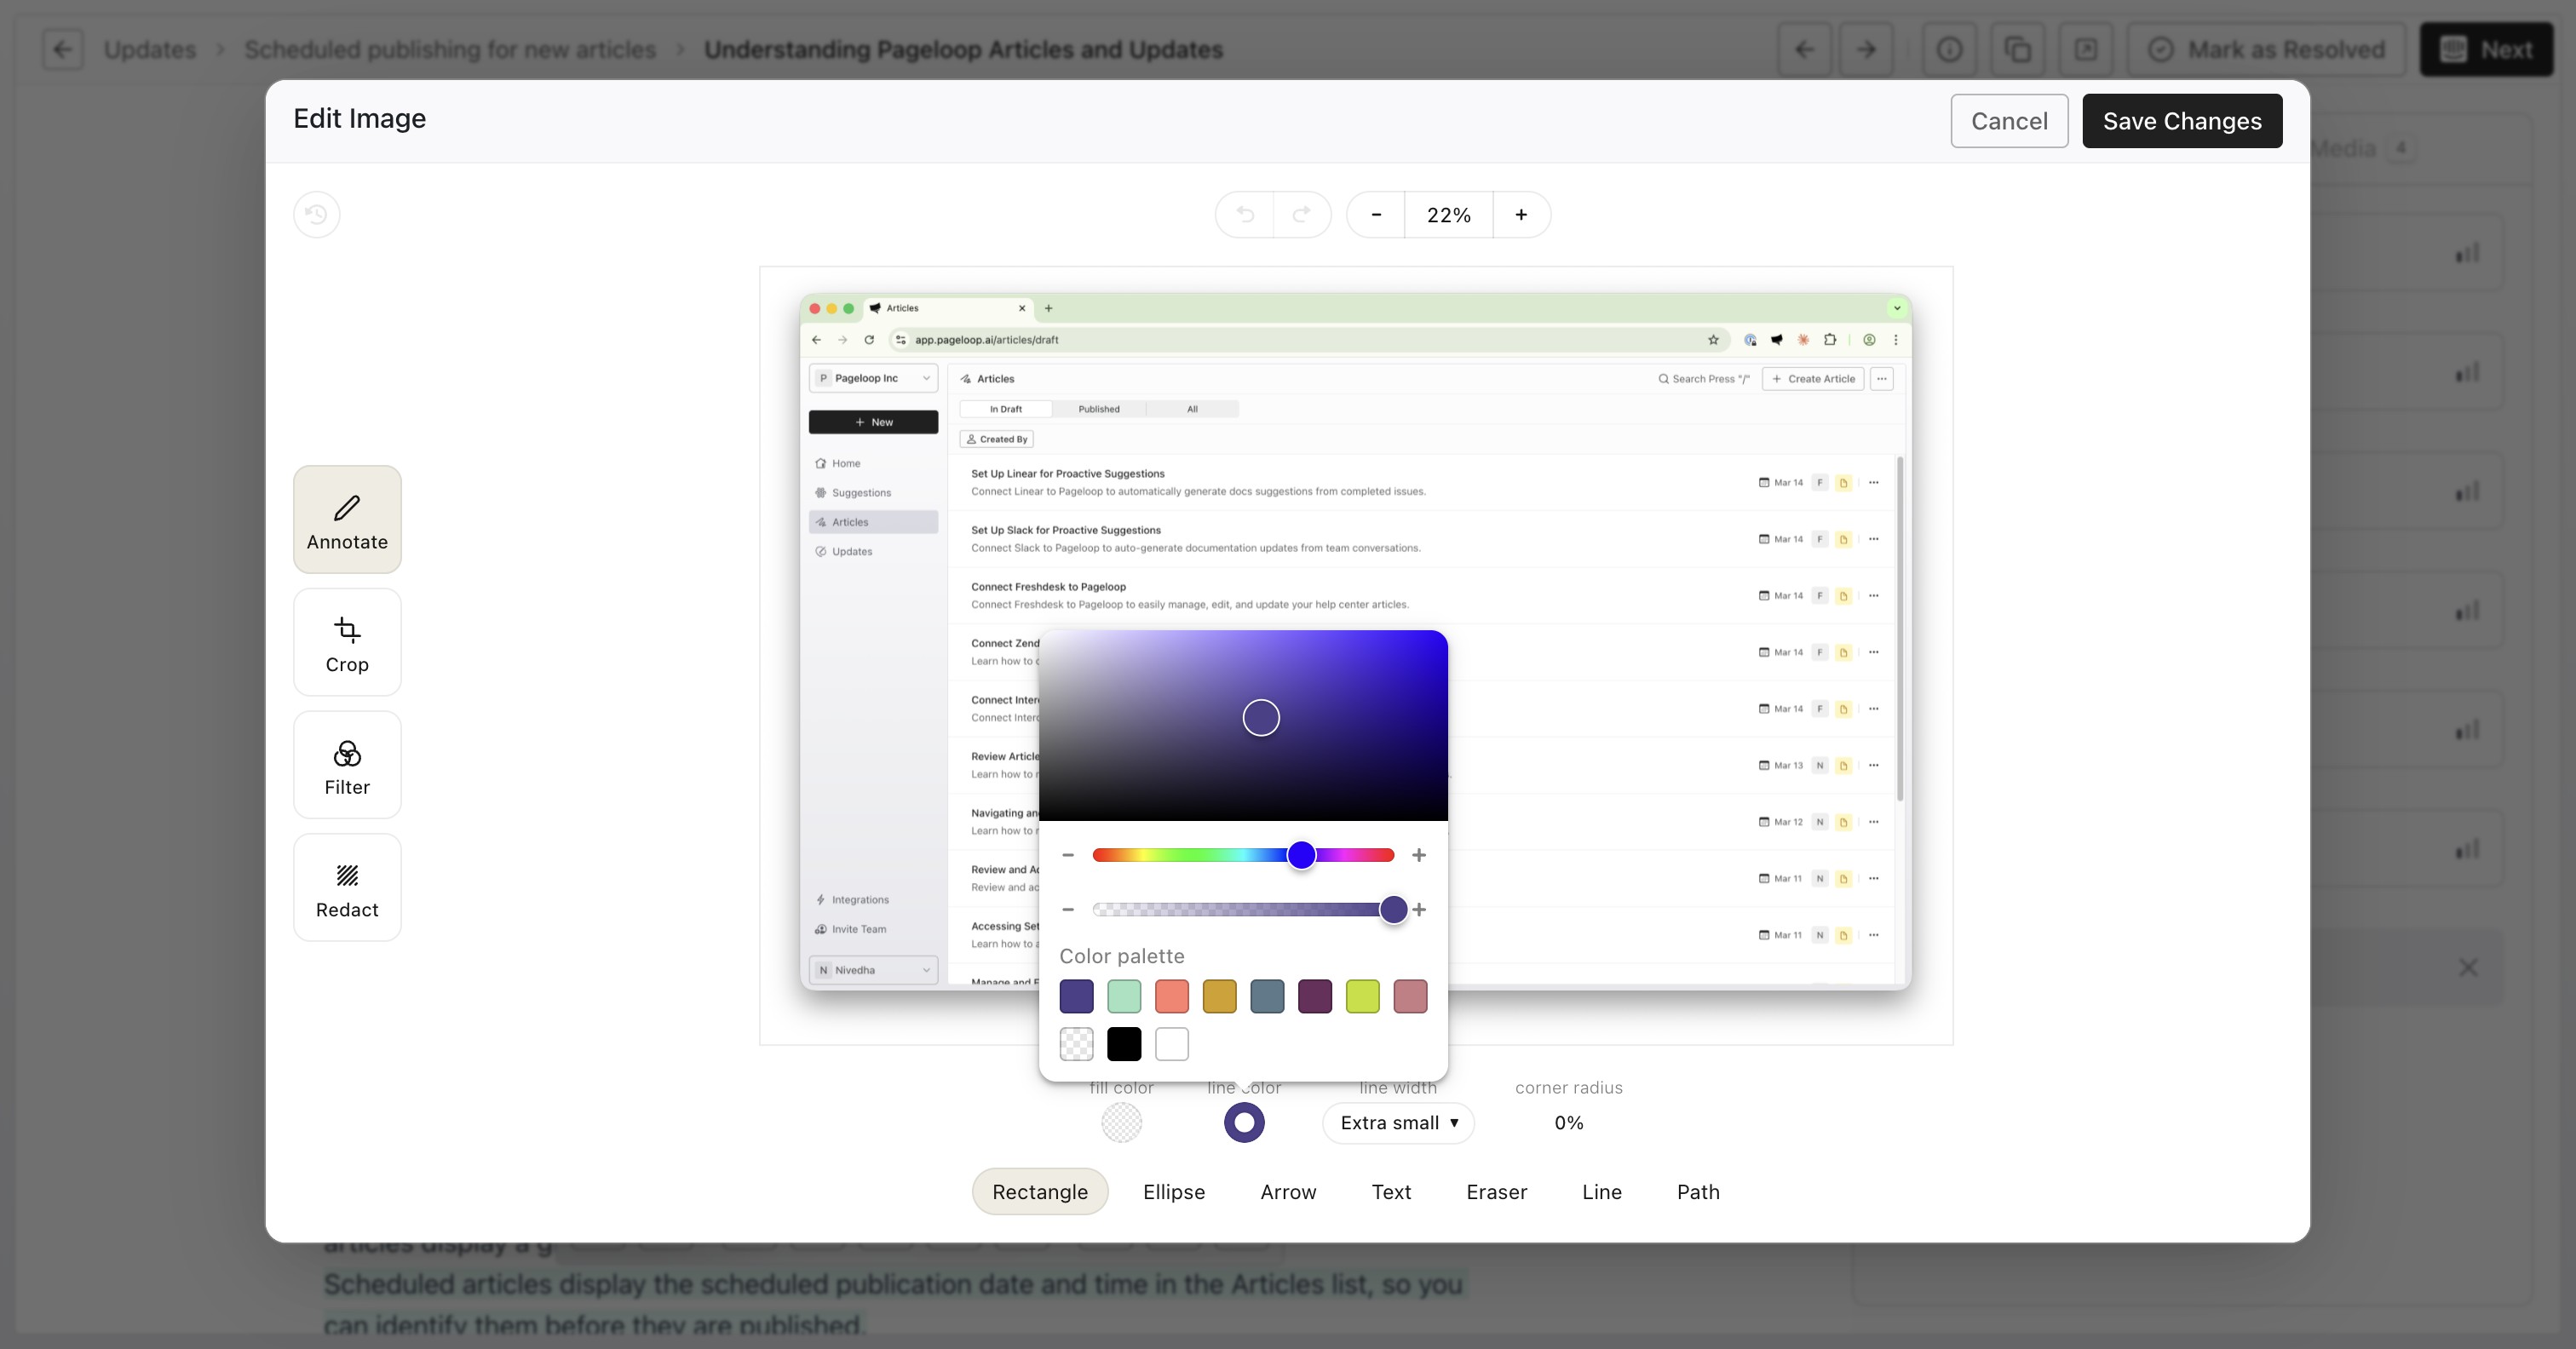Click the open-external icon in background toolbar
This screenshot has height=1349, width=2576.
(2086, 49)
